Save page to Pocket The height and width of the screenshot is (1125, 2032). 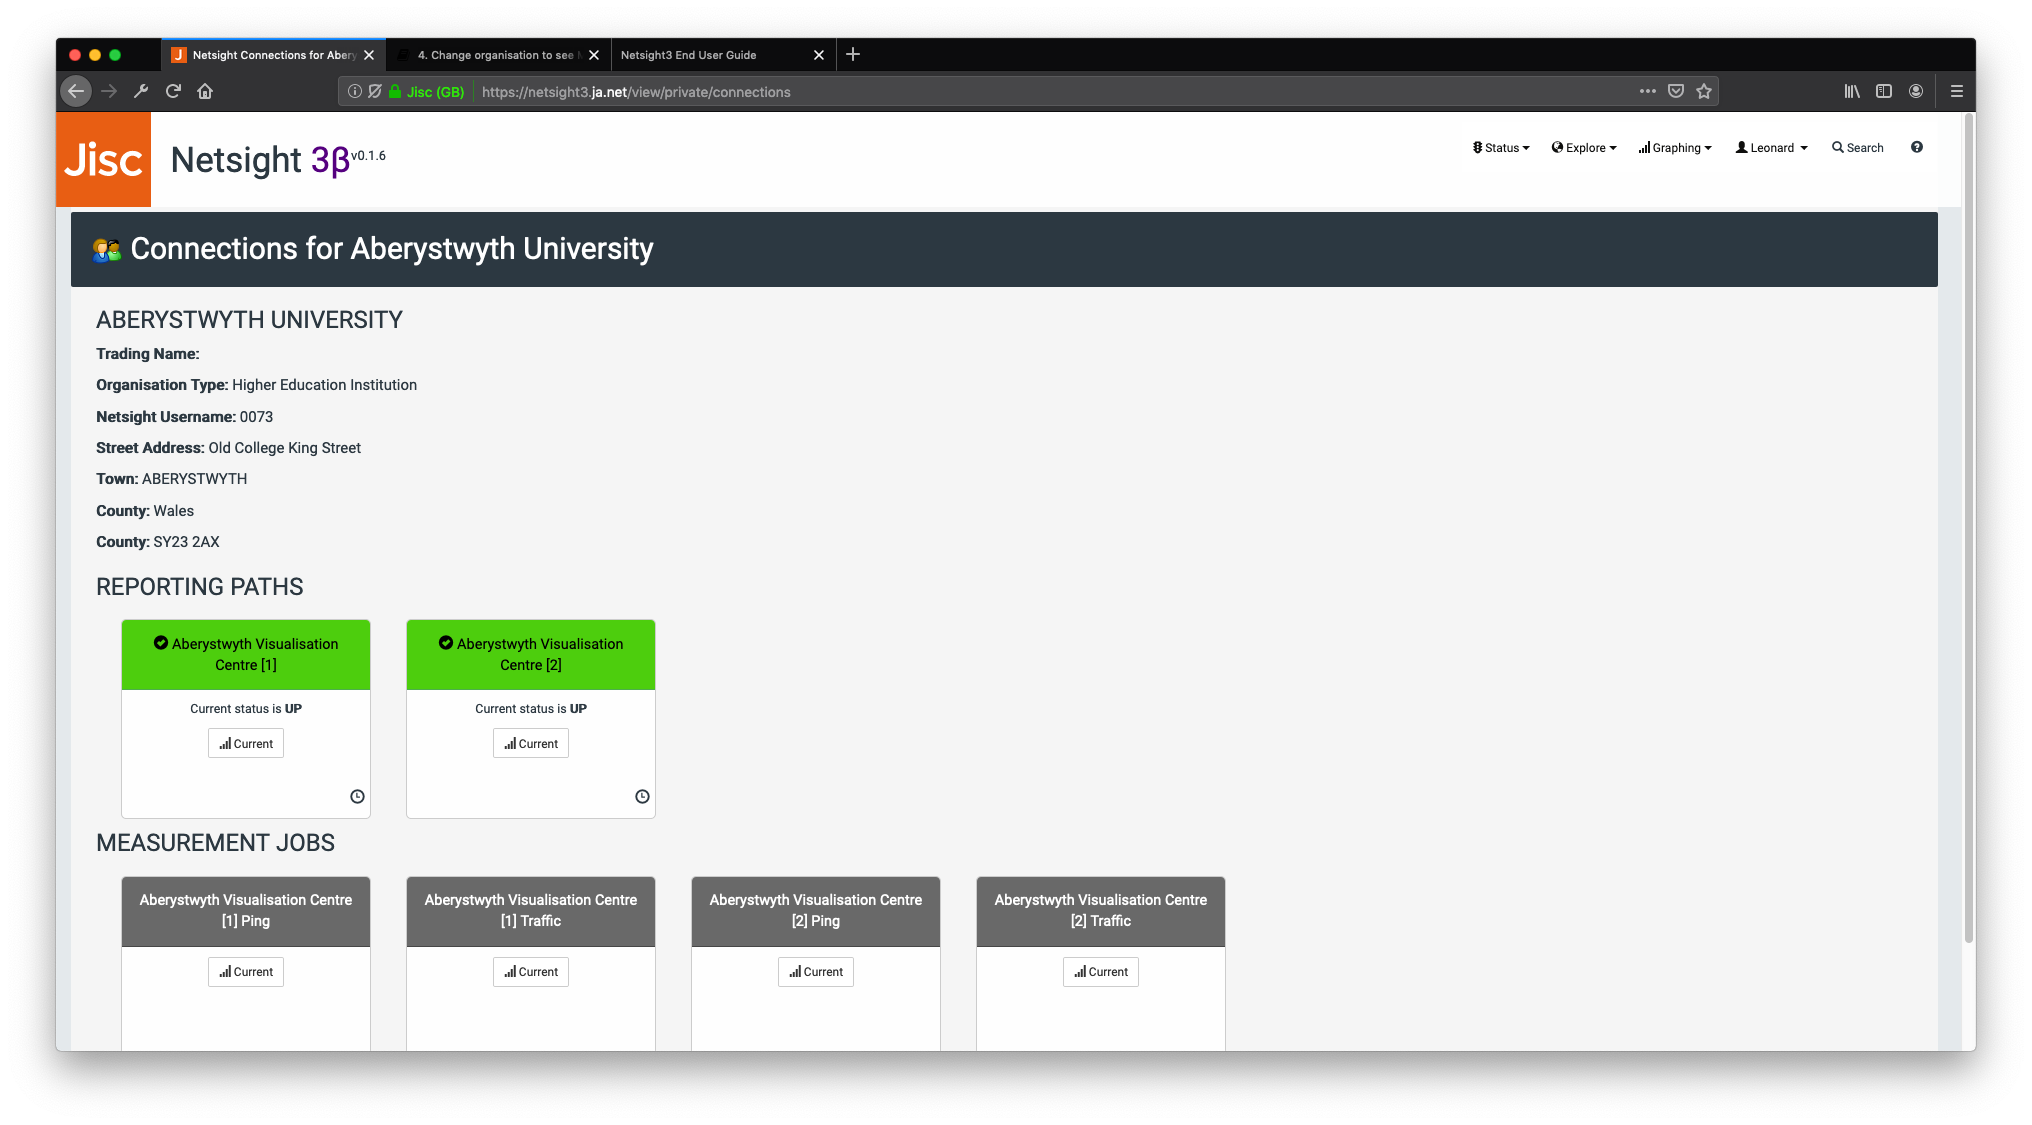click(1676, 91)
